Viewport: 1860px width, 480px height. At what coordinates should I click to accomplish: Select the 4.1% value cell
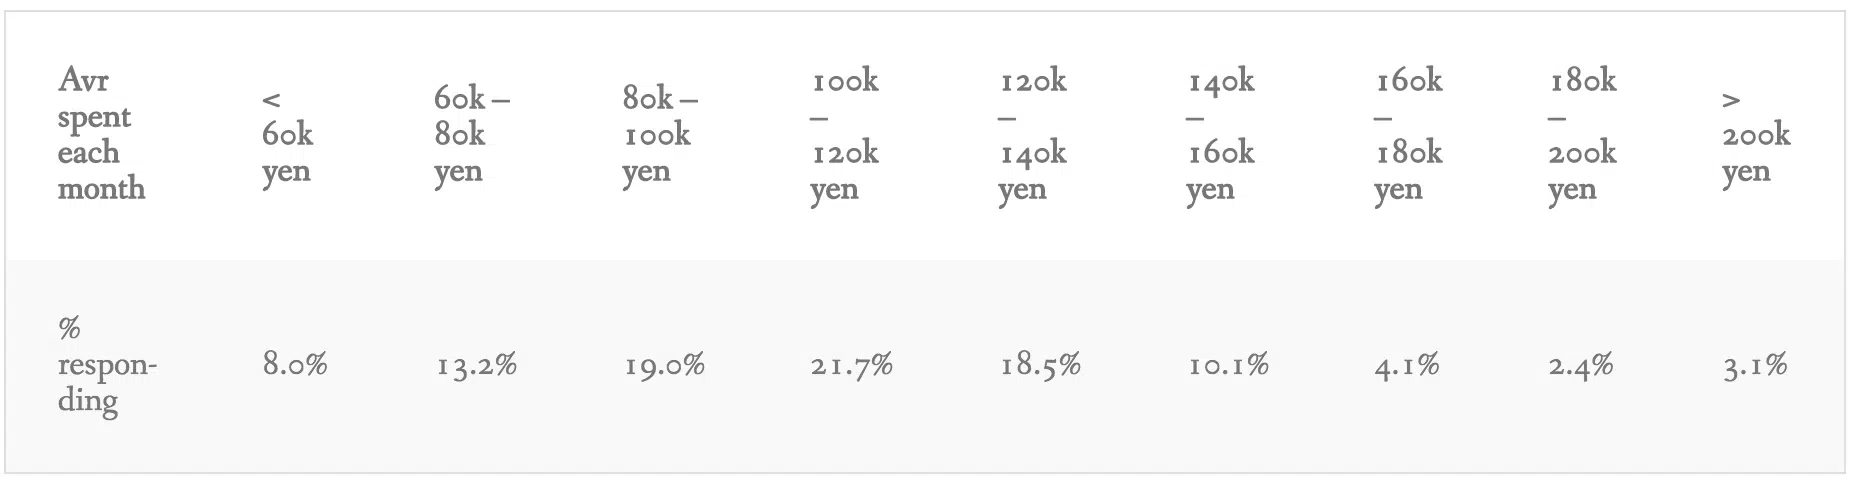pos(1407,364)
